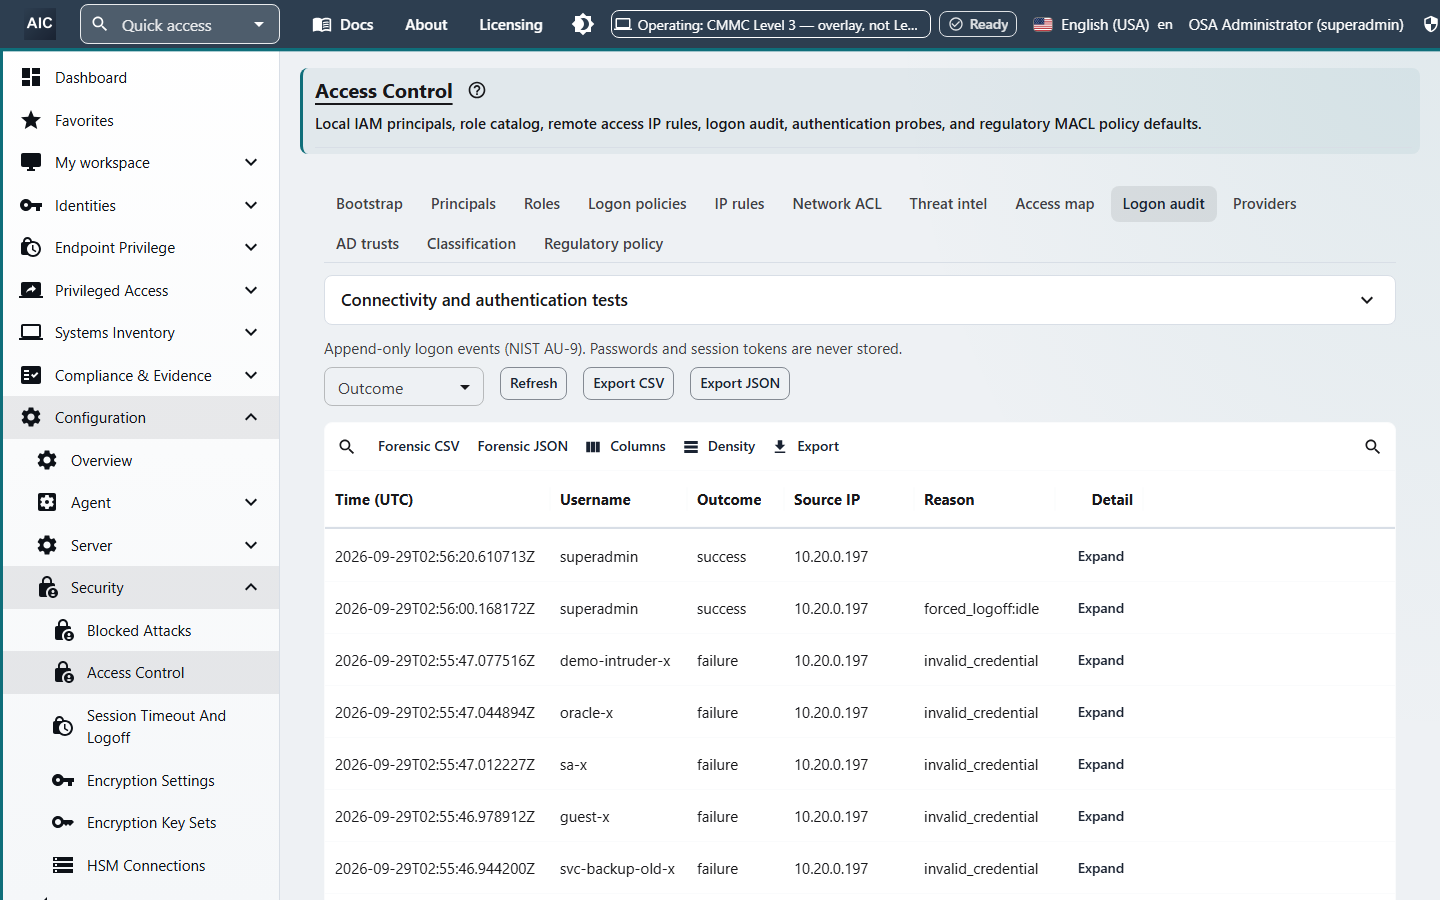This screenshot has width=1440, height=900.
Task: Open the Docs link in header
Action: point(343,24)
